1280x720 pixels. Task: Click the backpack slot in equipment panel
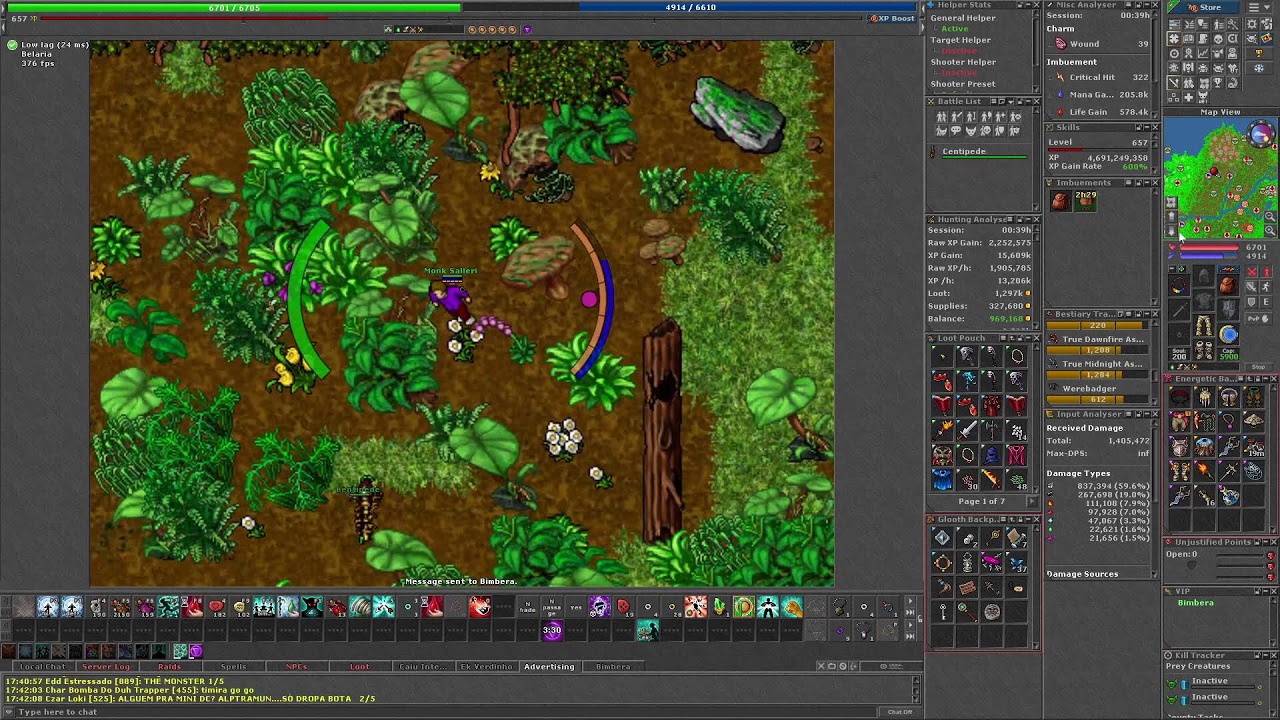click(x=1228, y=285)
